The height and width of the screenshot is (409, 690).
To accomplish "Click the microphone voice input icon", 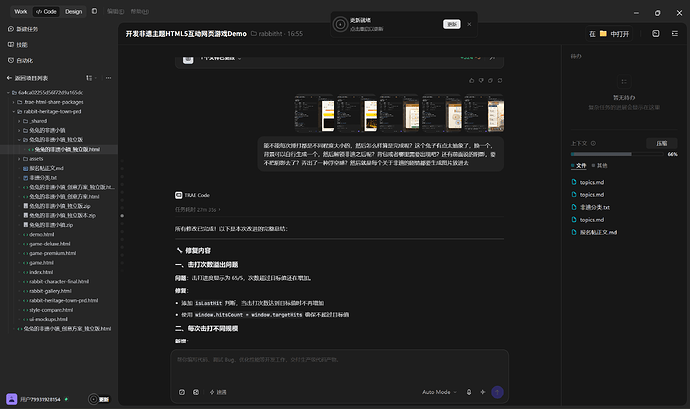I will click(469, 392).
